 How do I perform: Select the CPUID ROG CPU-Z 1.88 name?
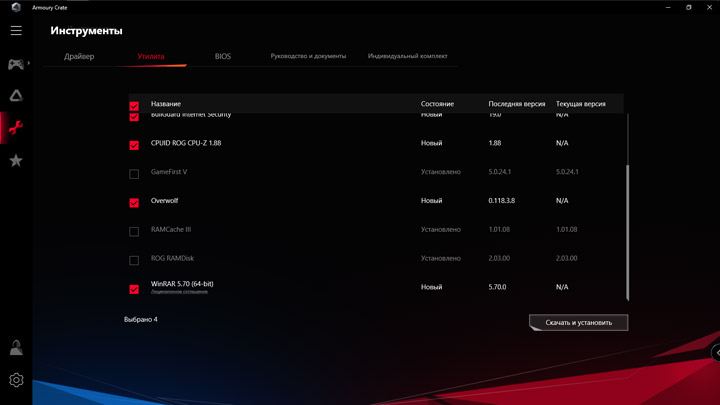[x=186, y=143]
